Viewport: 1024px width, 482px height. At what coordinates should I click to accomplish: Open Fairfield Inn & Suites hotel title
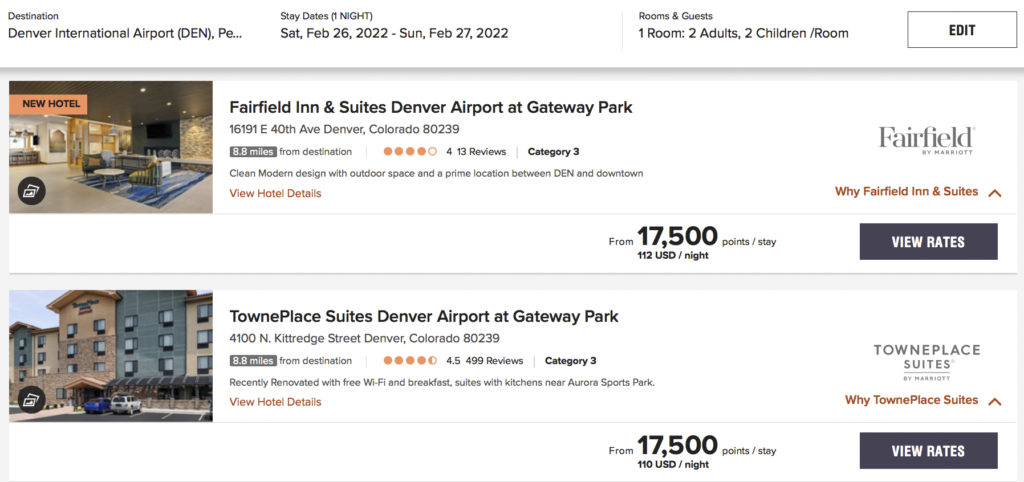431,107
